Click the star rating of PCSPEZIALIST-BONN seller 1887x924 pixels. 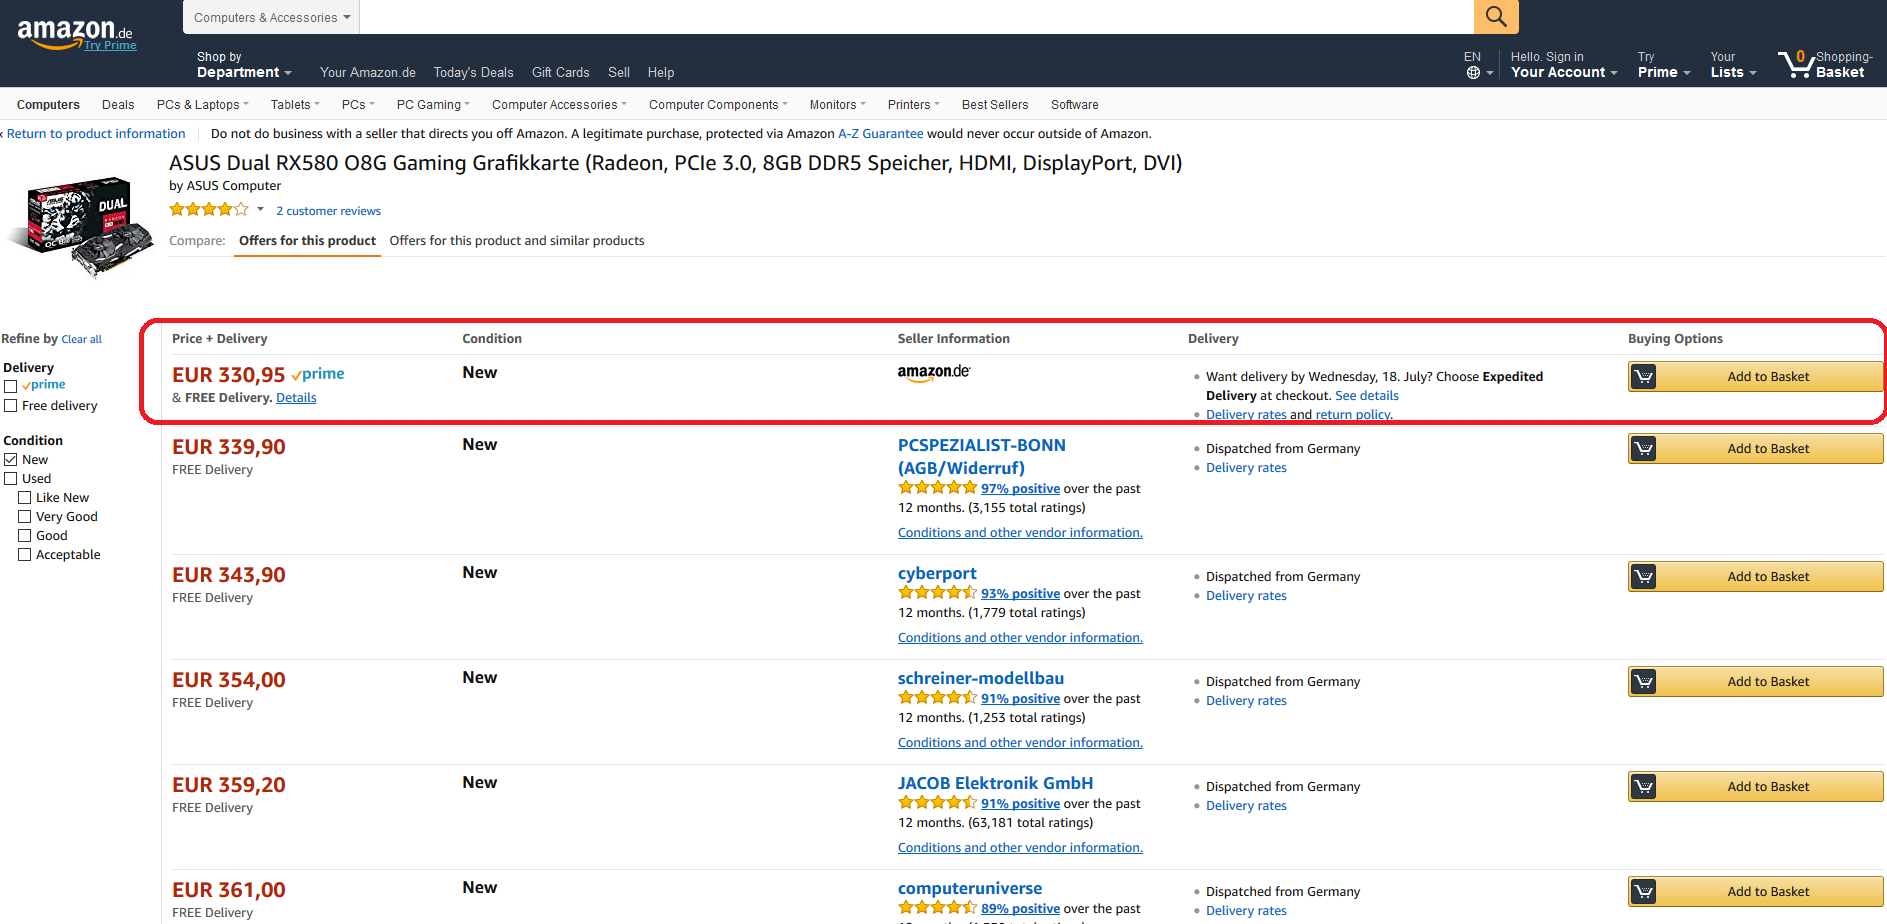[937, 488]
